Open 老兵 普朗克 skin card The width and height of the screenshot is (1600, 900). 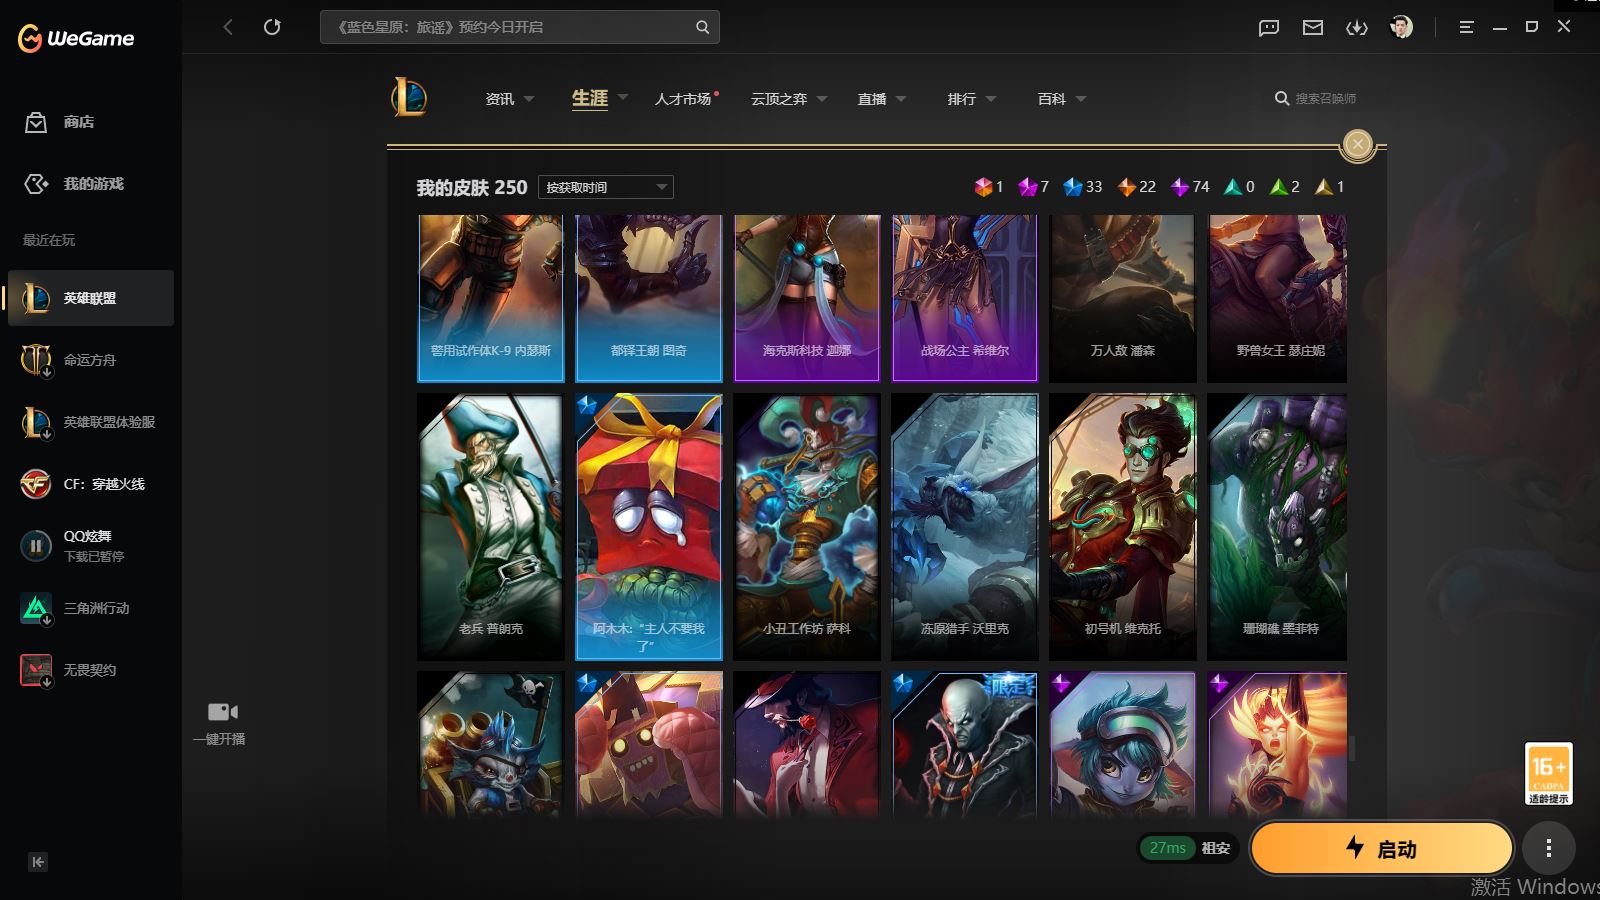coord(491,527)
